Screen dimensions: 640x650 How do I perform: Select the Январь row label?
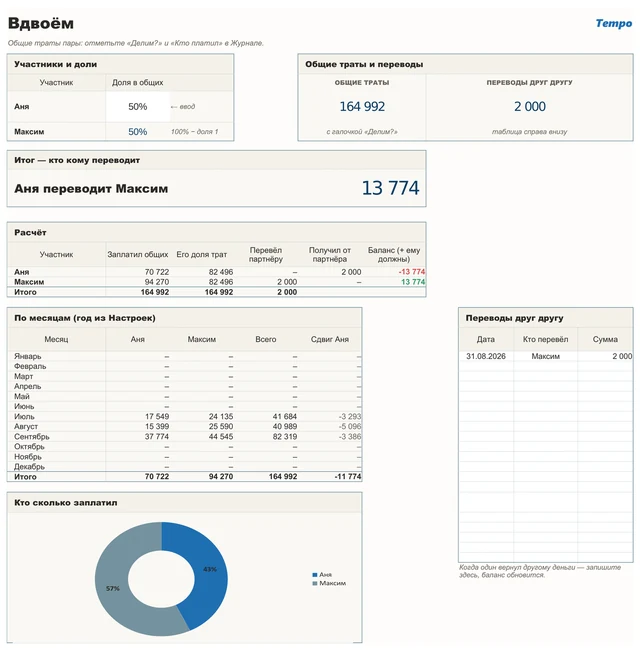tap(27, 357)
